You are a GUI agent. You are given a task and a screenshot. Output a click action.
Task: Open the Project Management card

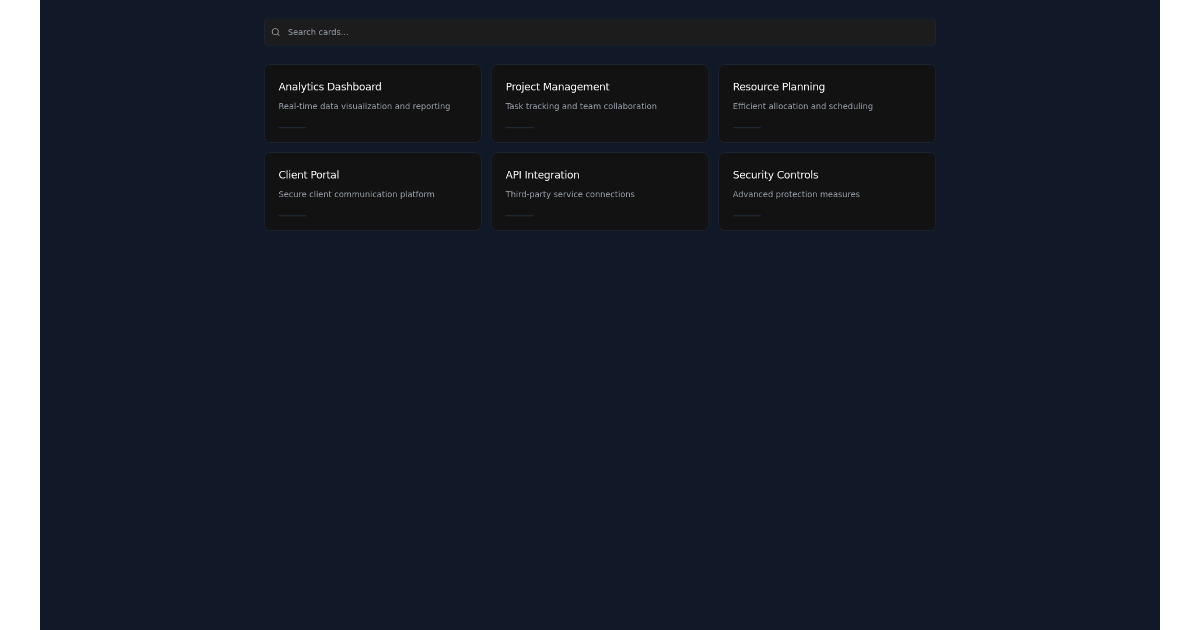point(599,103)
